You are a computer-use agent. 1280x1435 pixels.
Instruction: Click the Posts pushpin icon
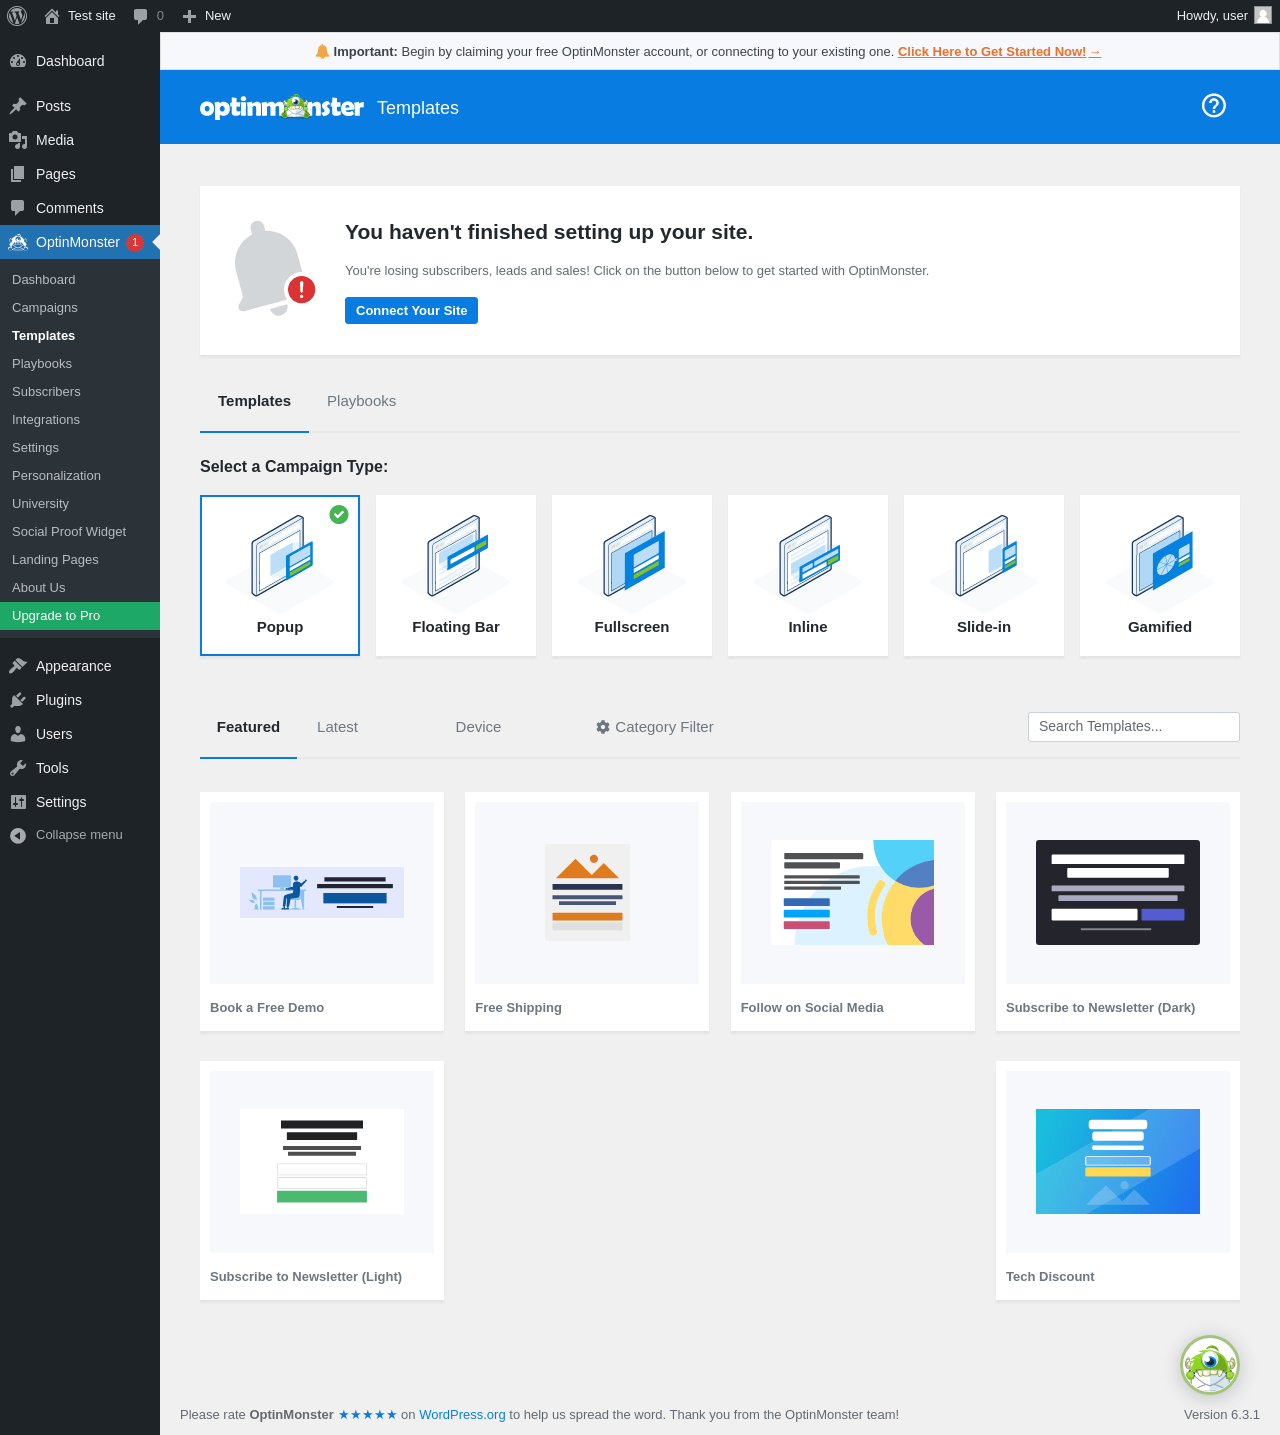click(18, 106)
